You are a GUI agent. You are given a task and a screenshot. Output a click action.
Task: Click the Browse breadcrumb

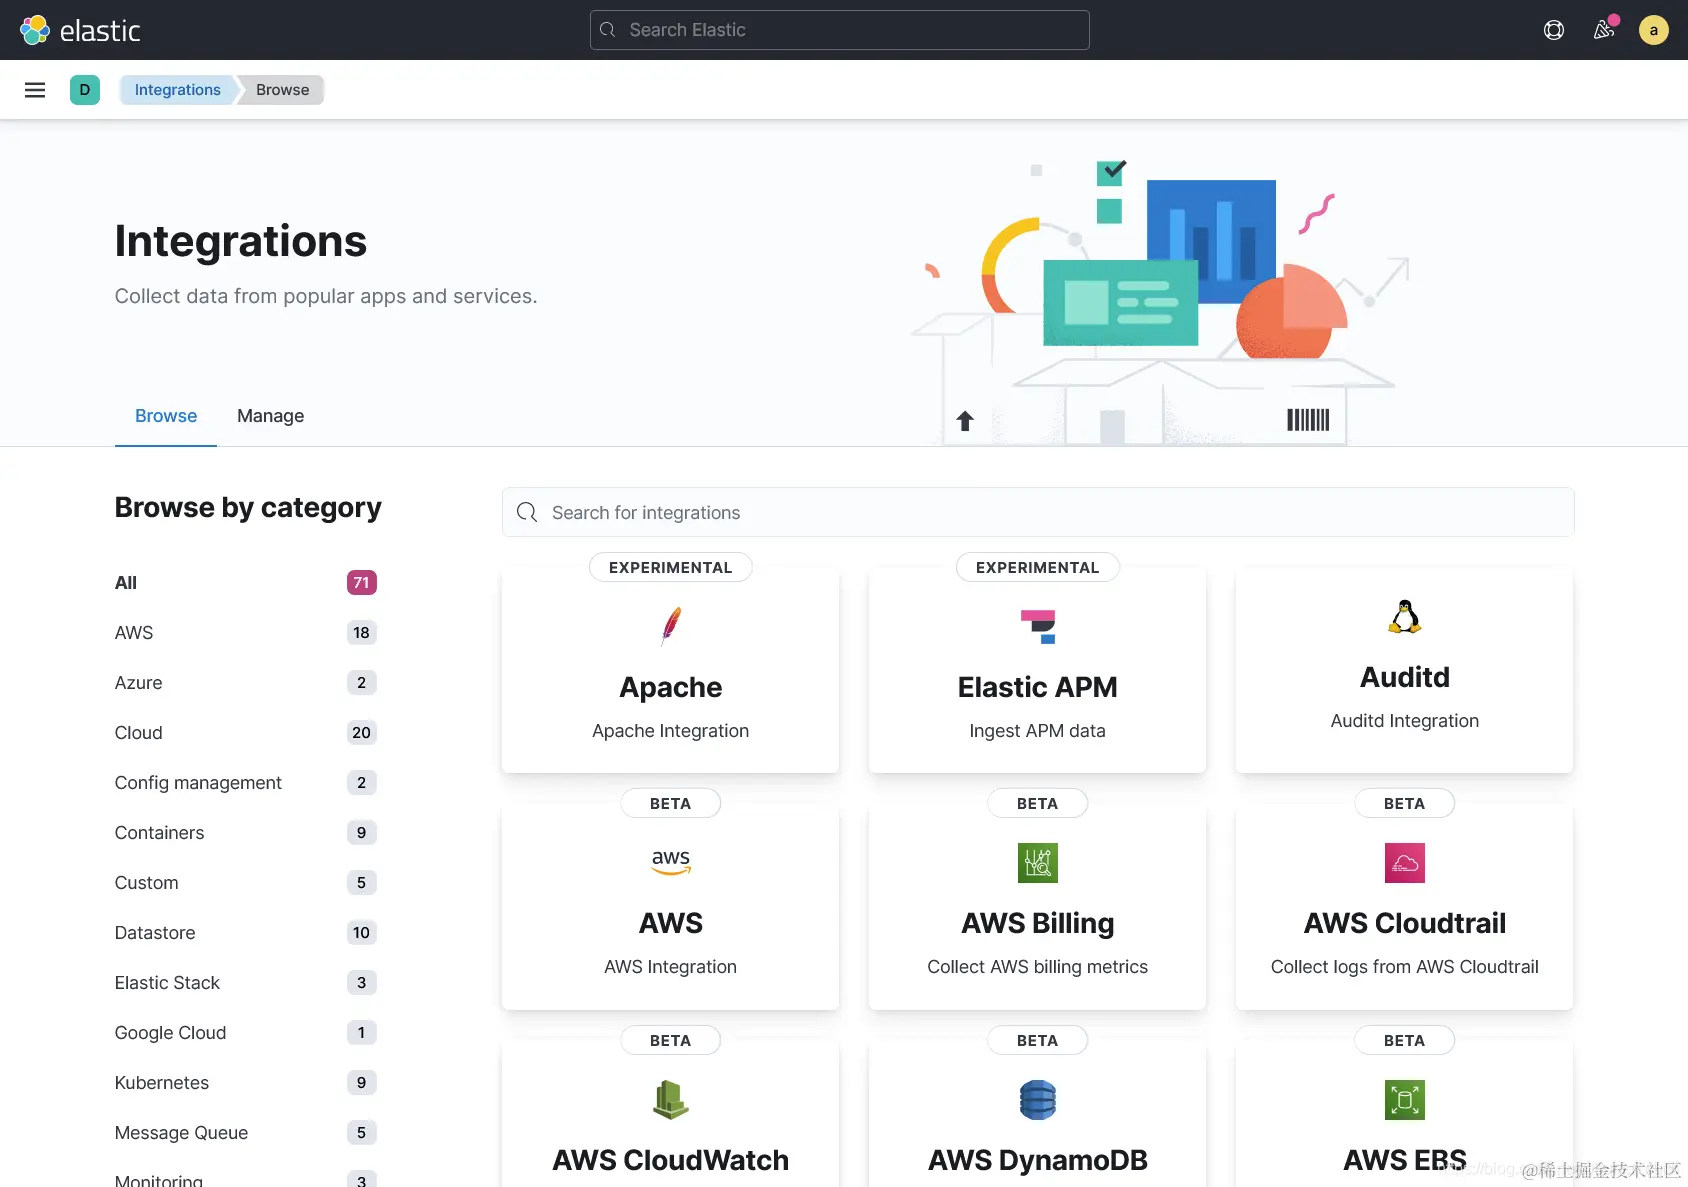(283, 90)
